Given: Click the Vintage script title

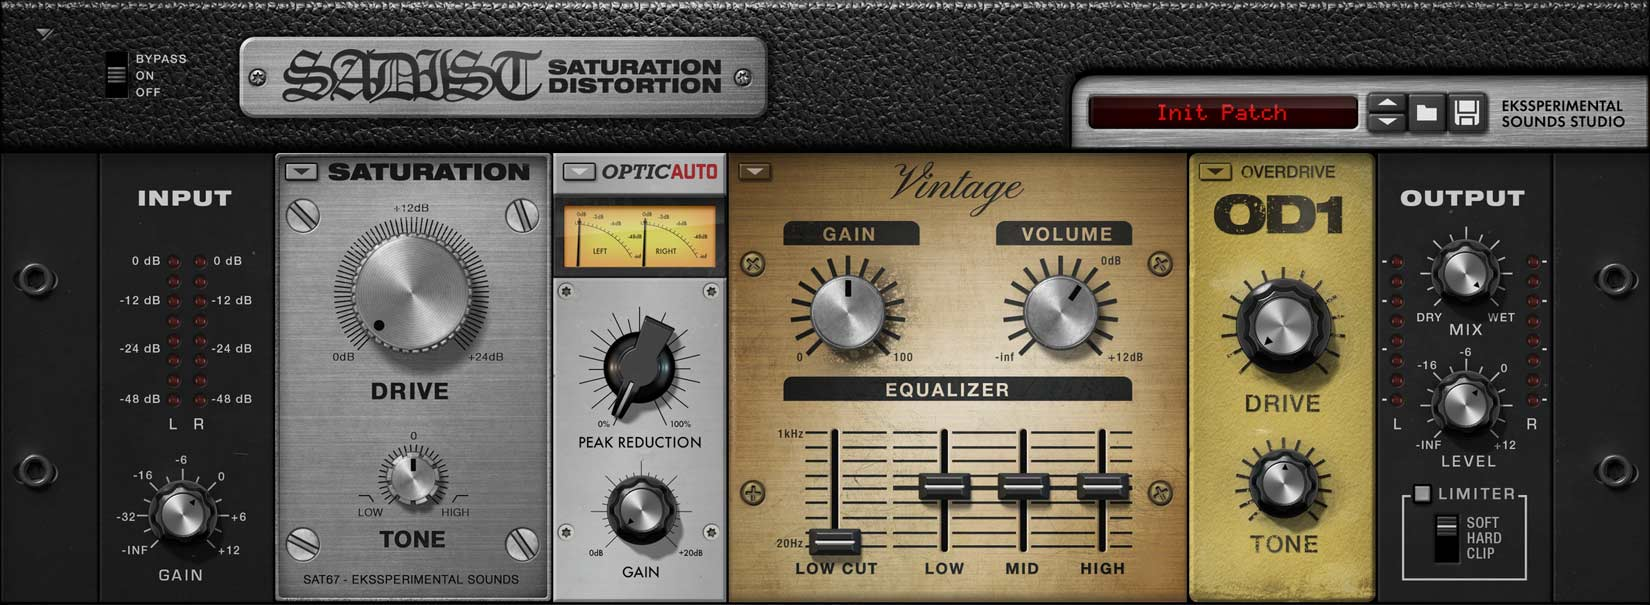Looking at the screenshot, I should click(957, 186).
